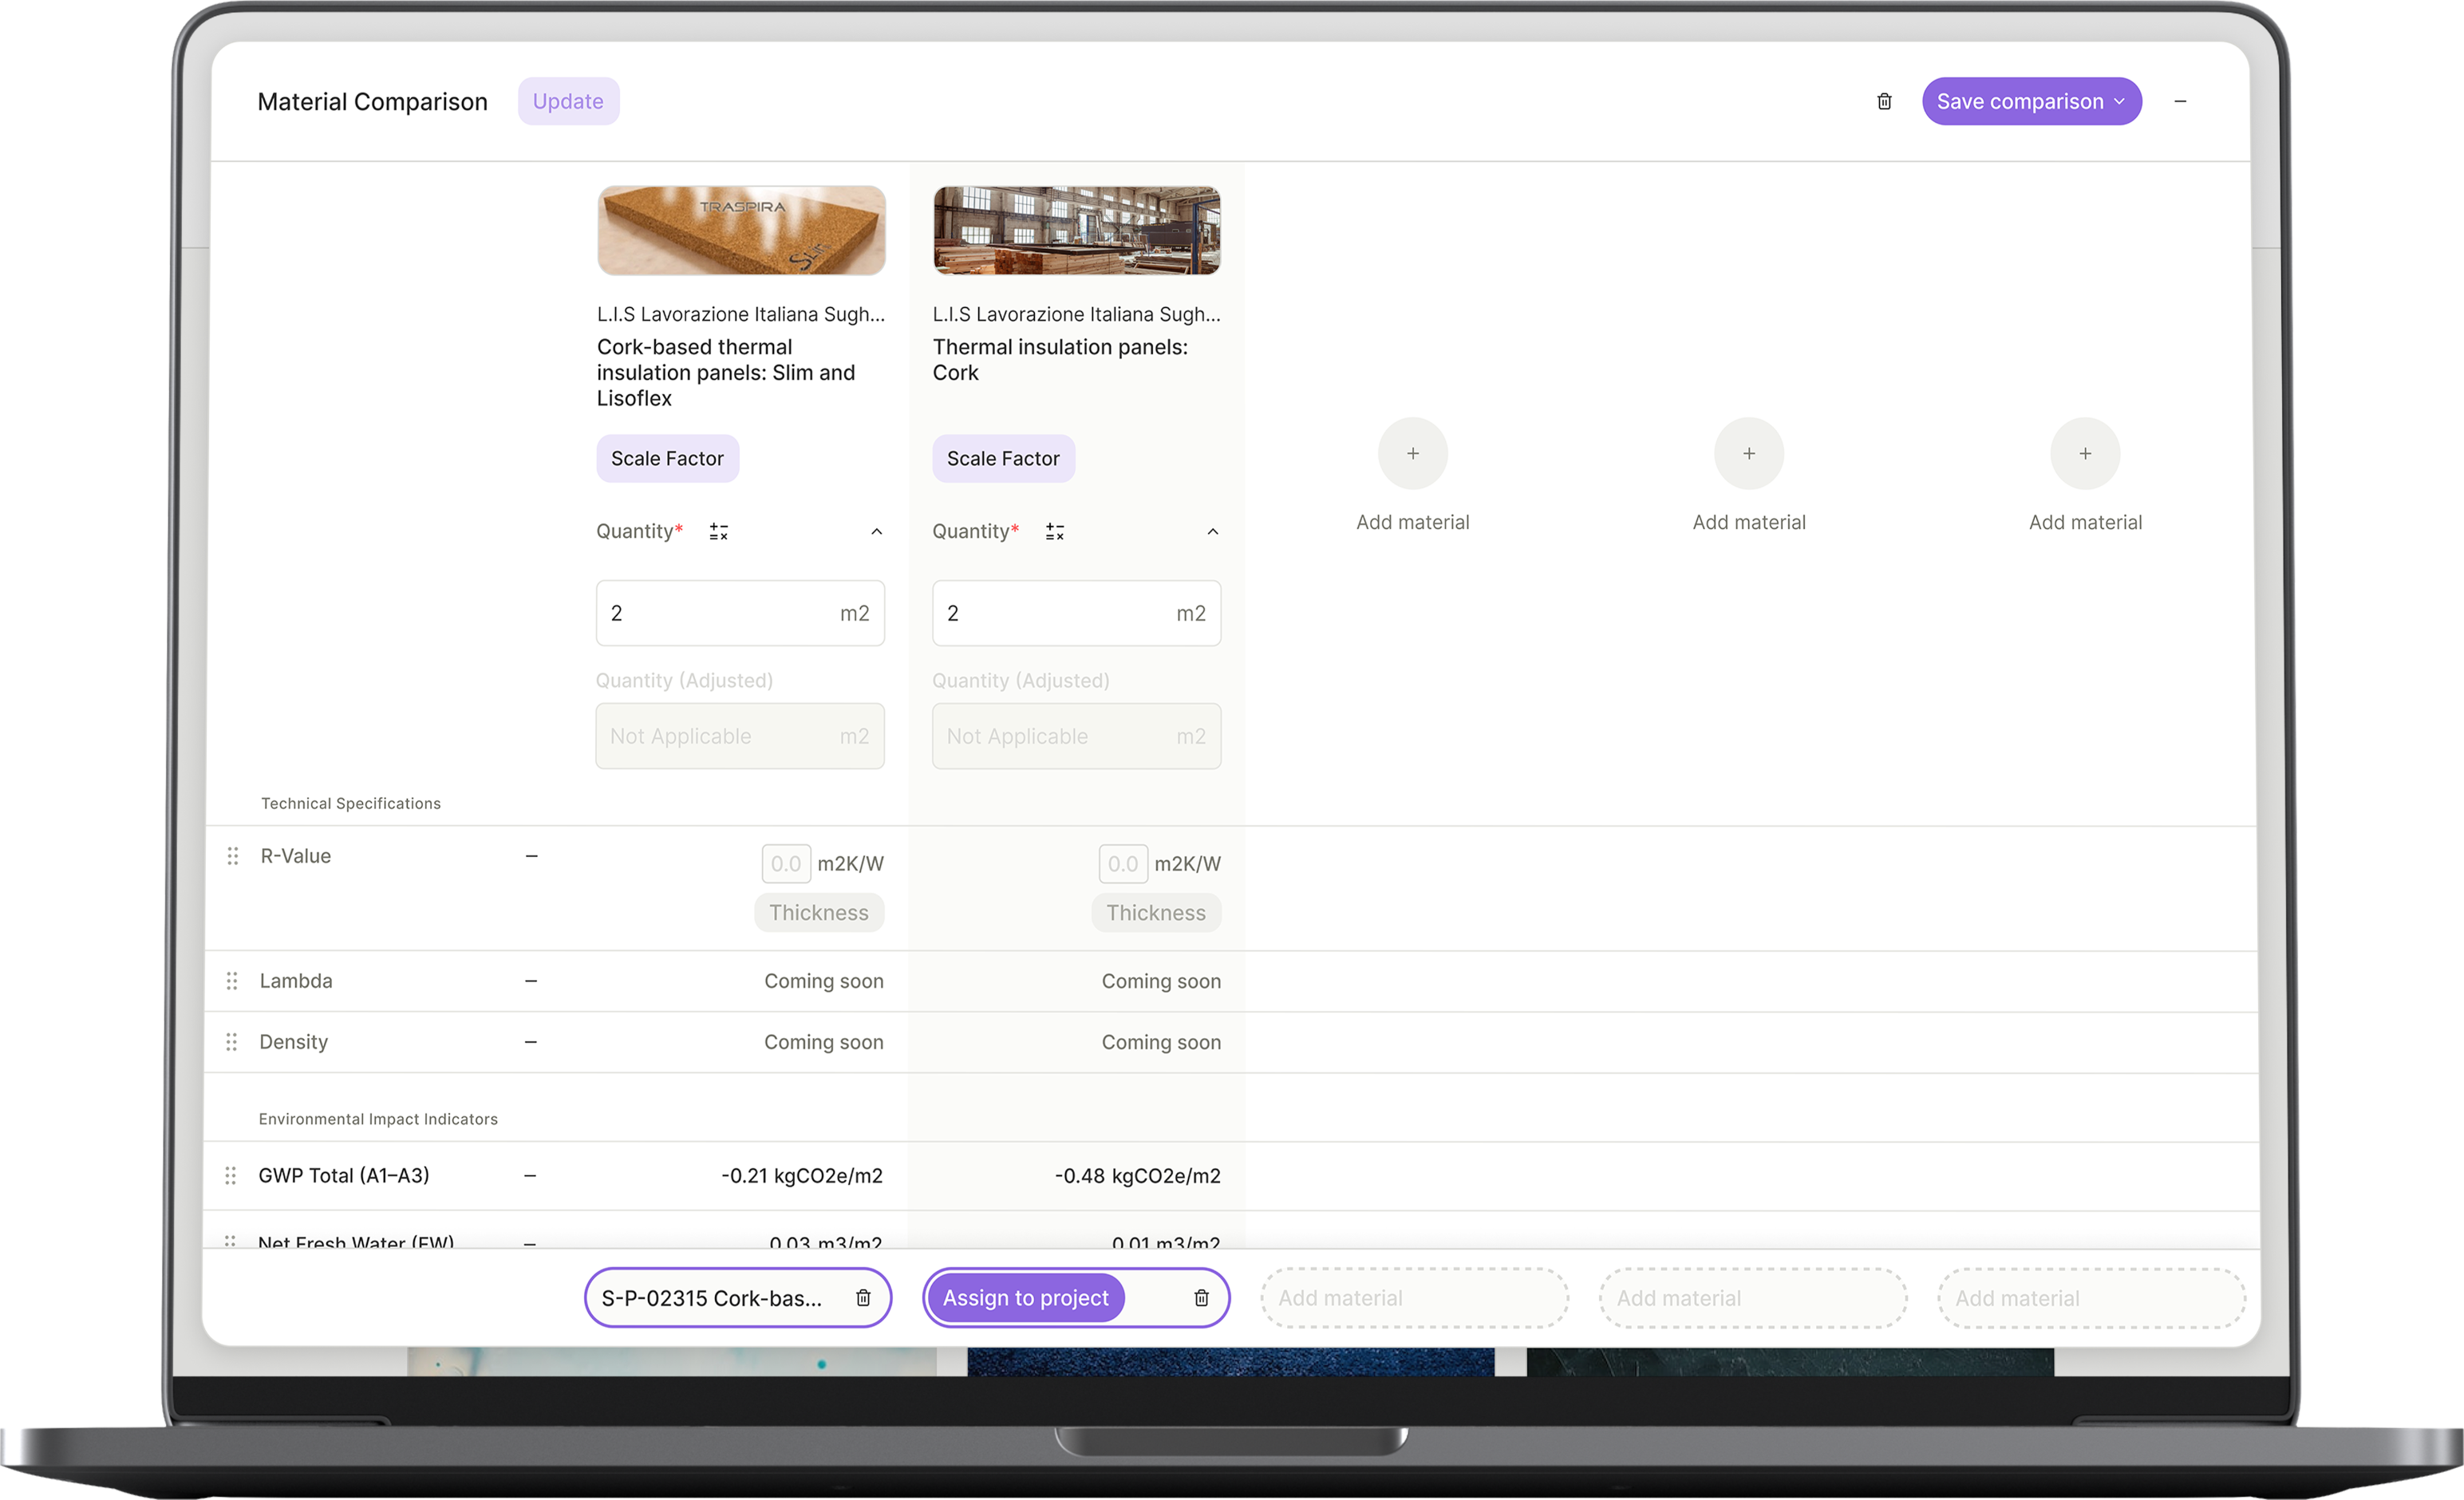The width and height of the screenshot is (2464, 1500).
Task: Collapse the first material's Quantity section
Action: coord(876,531)
